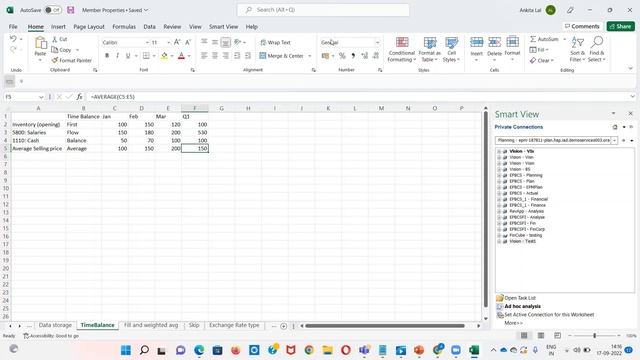Click the More>> link

[x=513, y=323]
